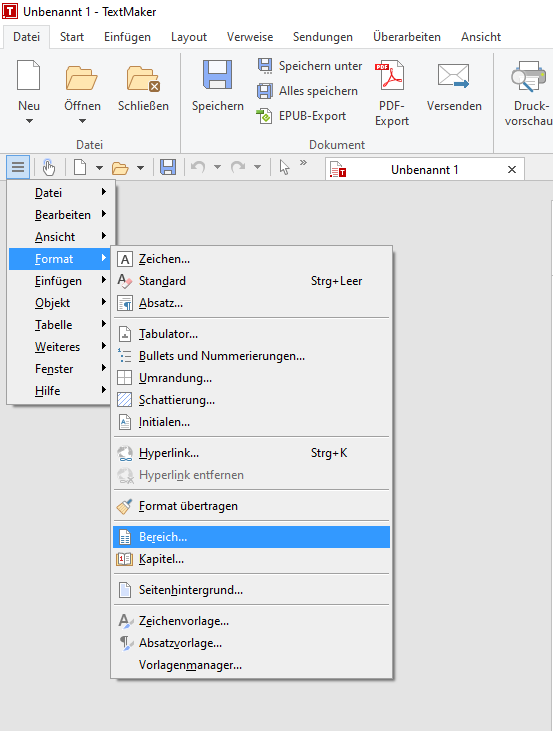Viewport: 553px width, 731px height.
Task: Open Druckvorschau print preview icon
Action: point(528,76)
